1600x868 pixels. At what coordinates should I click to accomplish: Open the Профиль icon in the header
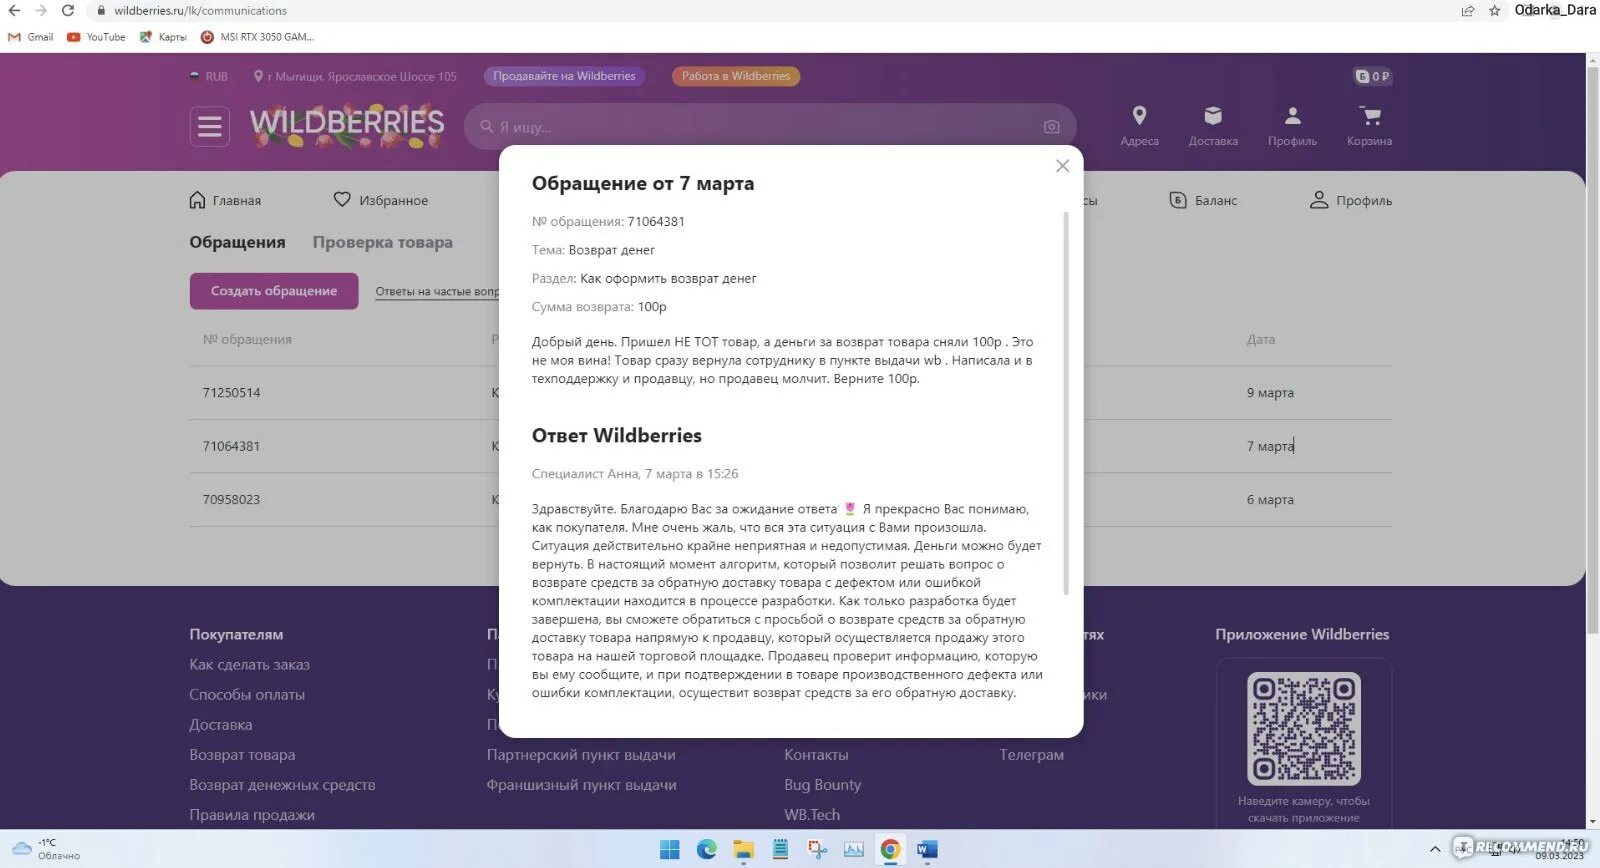point(1292,126)
